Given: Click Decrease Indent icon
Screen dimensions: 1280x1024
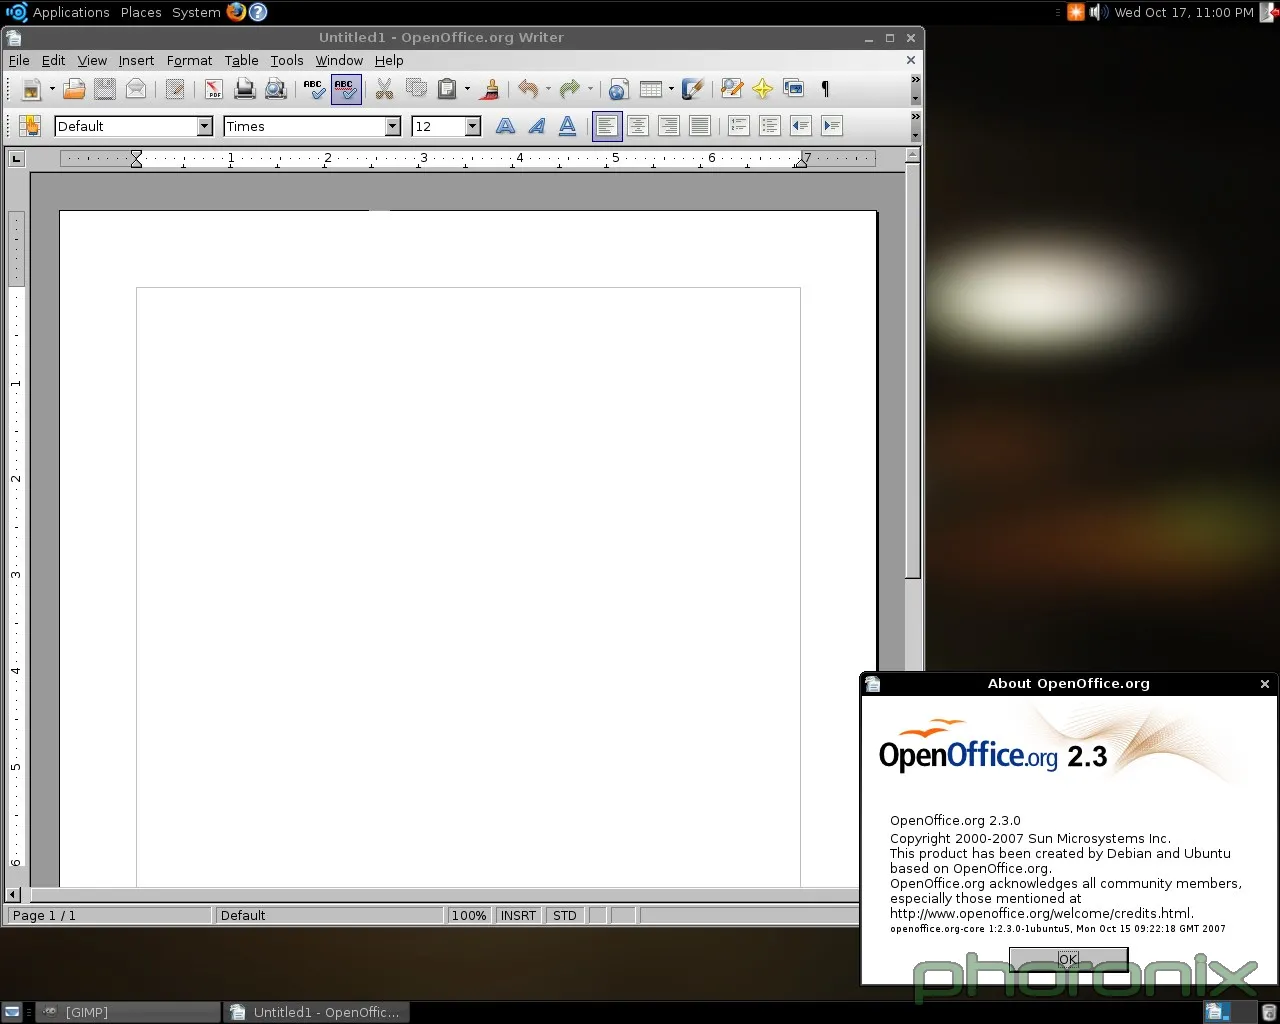Looking at the screenshot, I should coord(801,126).
